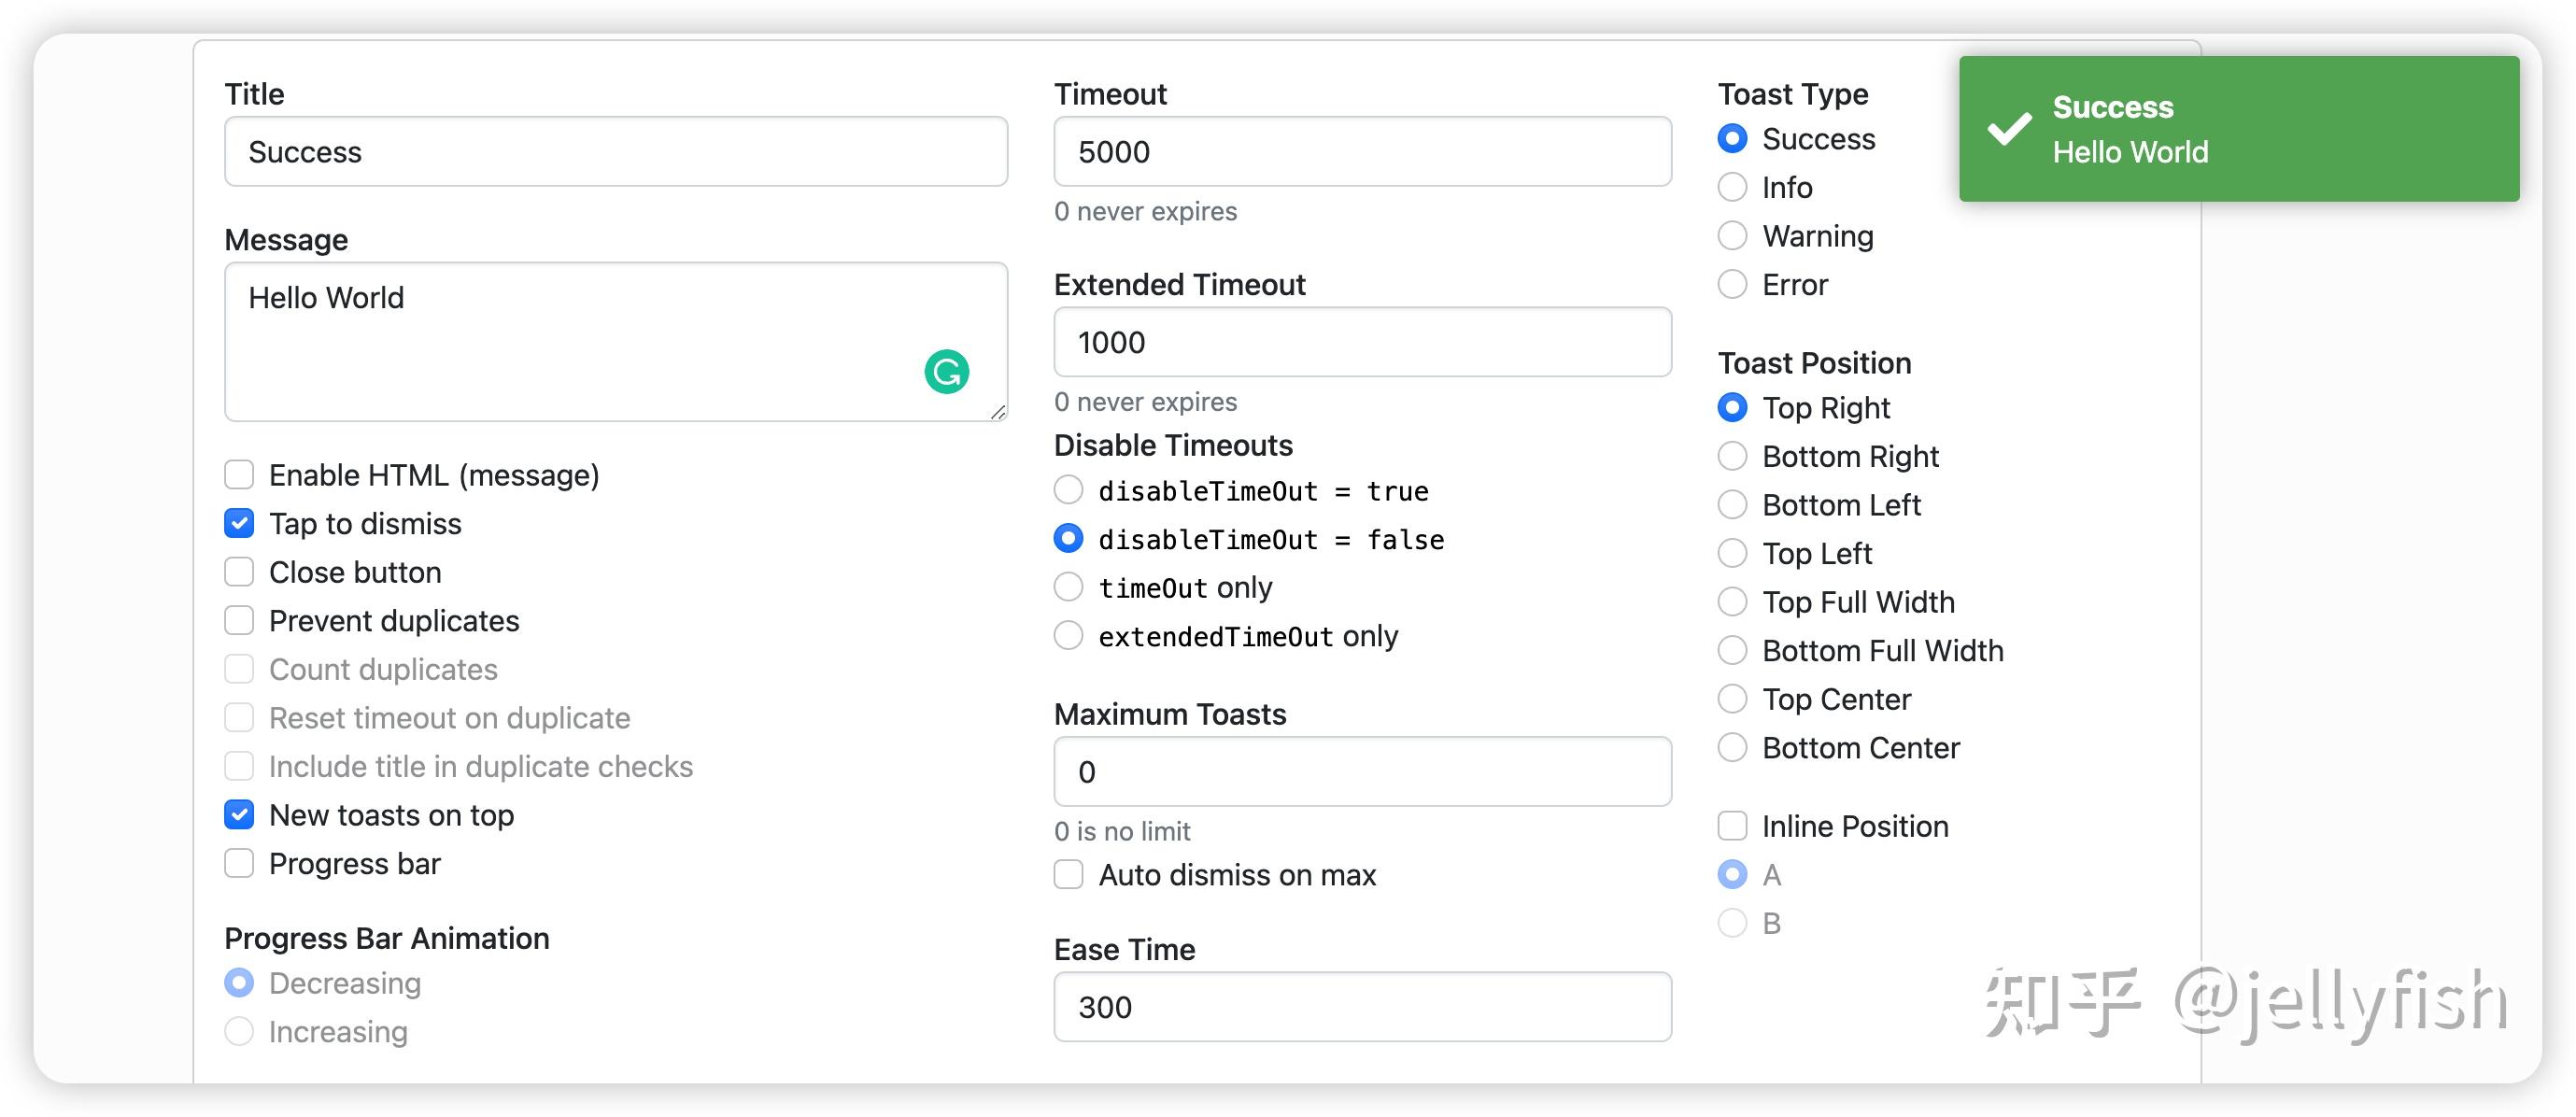This screenshot has width=2576, height=1117.
Task: Click the checkmark icon on Success toast
Action: coord(2008,129)
